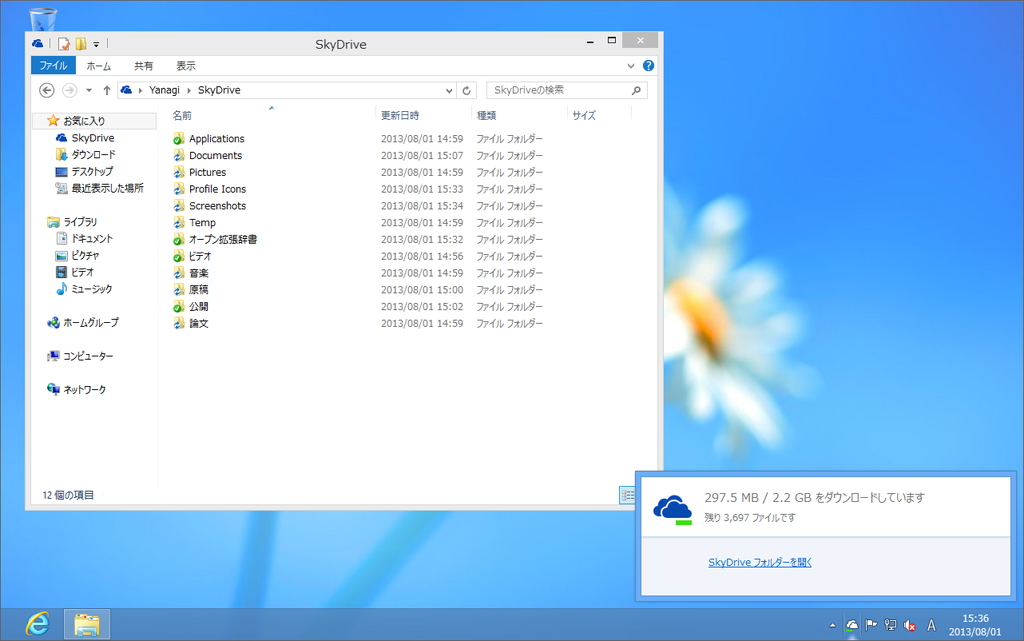Open Action Center flag tray icon
Viewport: 1024px width, 641px height.
pyautogui.click(x=871, y=625)
